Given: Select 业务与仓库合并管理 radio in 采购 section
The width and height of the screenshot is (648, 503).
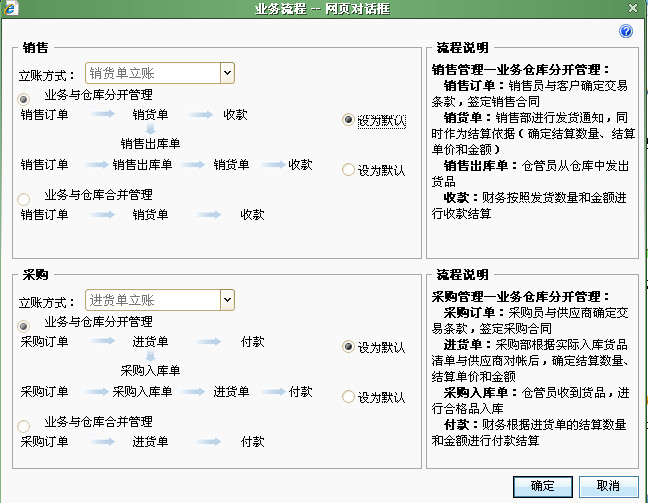Looking at the screenshot, I should pos(24,426).
